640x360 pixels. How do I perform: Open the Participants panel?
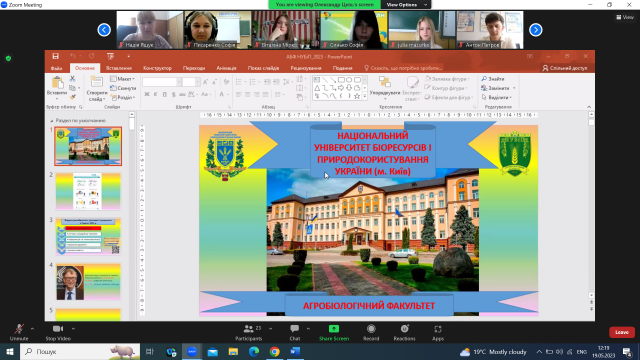pyautogui.click(x=249, y=332)
